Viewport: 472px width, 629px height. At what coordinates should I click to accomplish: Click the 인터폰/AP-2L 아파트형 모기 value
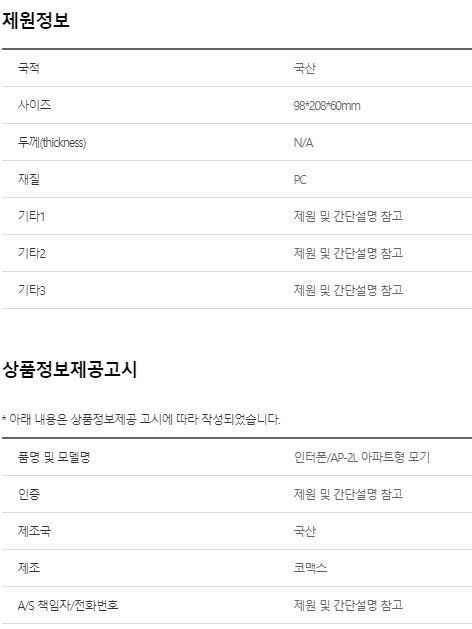[362, 457]
